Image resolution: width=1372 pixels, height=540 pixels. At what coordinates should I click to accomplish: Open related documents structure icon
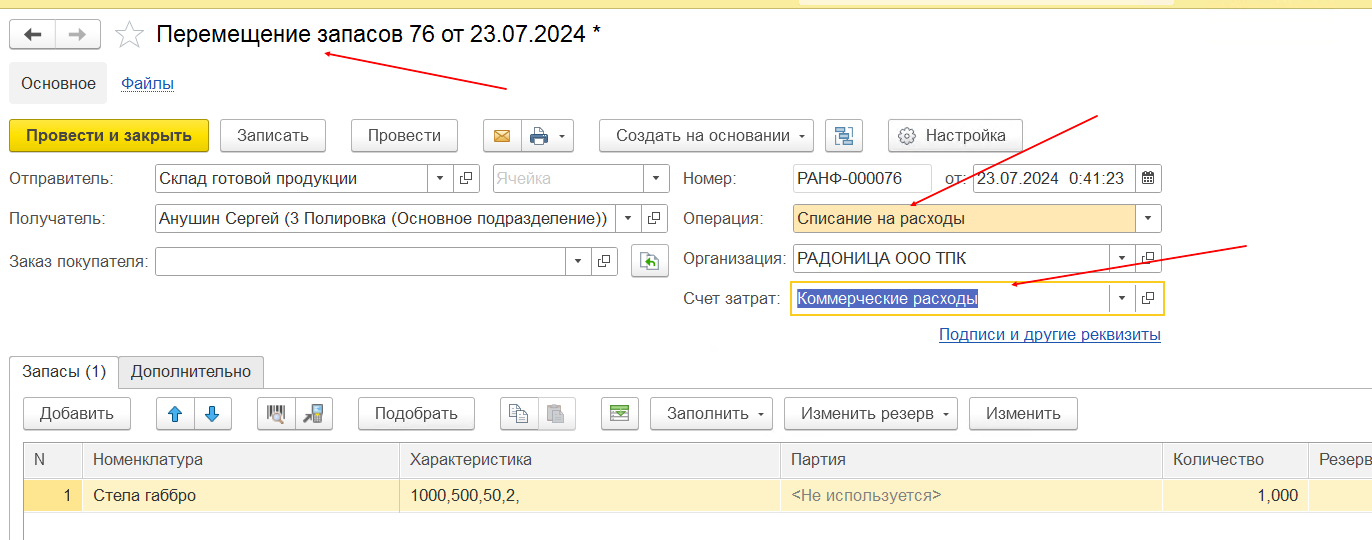point(844,136)
